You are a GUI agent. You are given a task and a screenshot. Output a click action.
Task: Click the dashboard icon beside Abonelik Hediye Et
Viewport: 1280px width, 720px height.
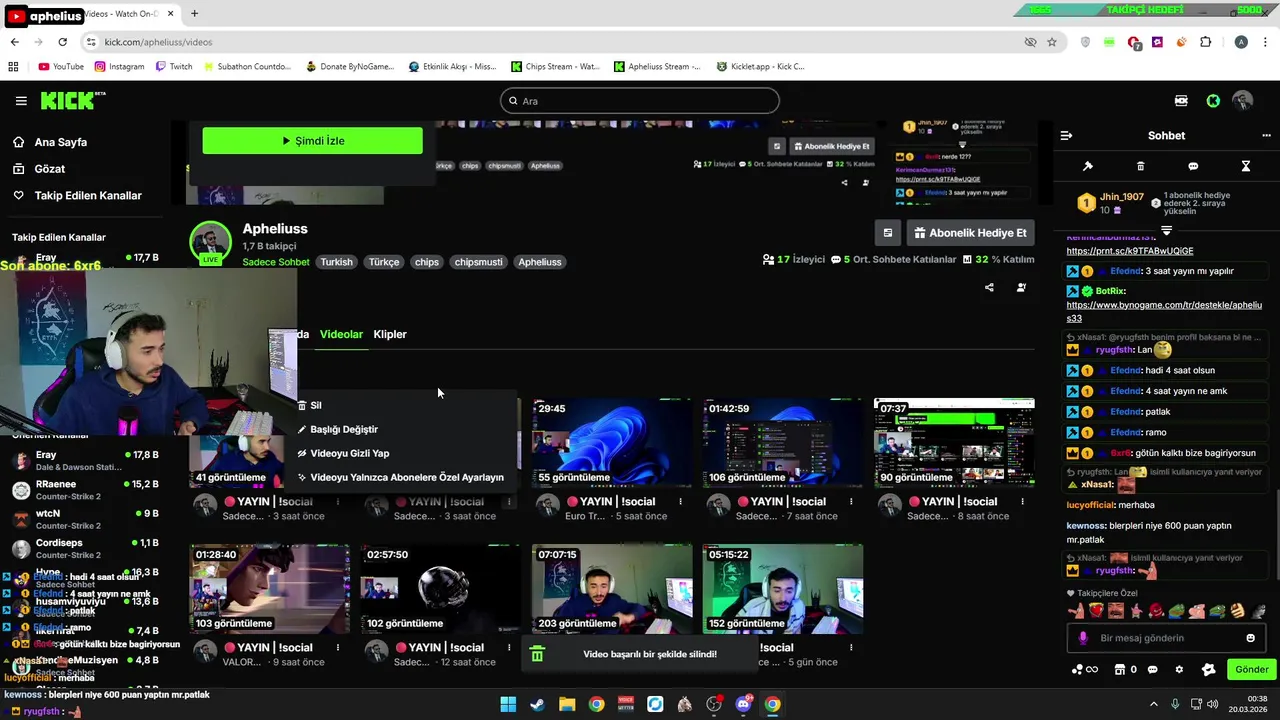(x=887, y=233)
